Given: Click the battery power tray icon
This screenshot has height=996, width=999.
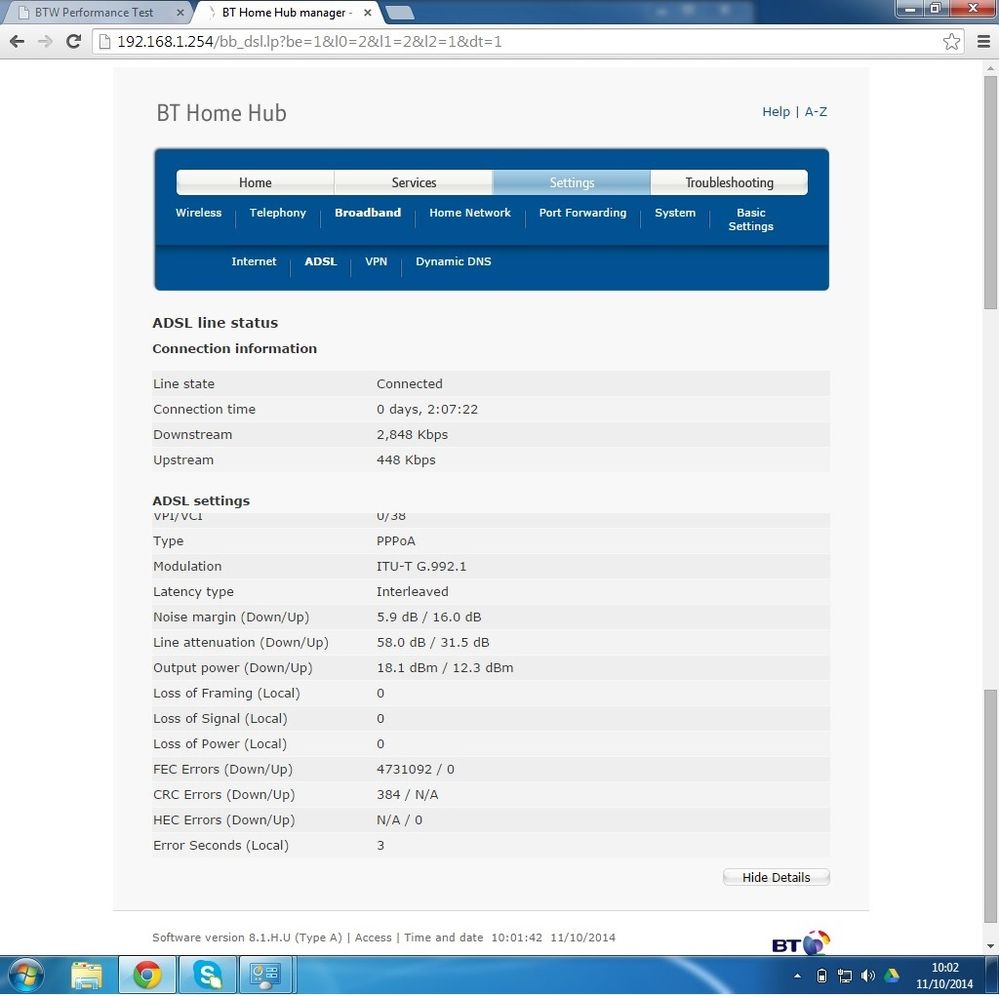Looking at the screenshot, I should tap(822, 976).
